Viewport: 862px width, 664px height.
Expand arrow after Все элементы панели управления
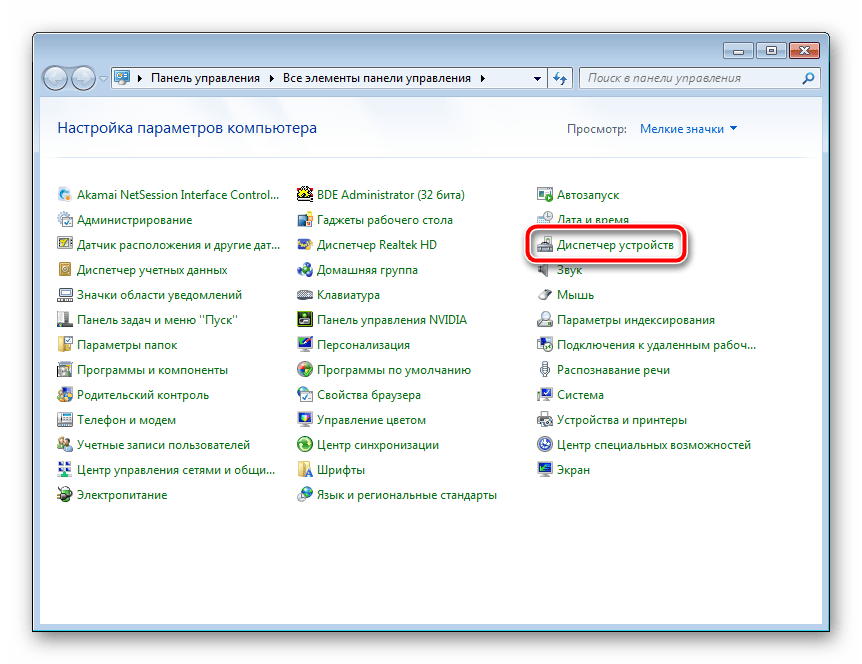tap(483, 78)
